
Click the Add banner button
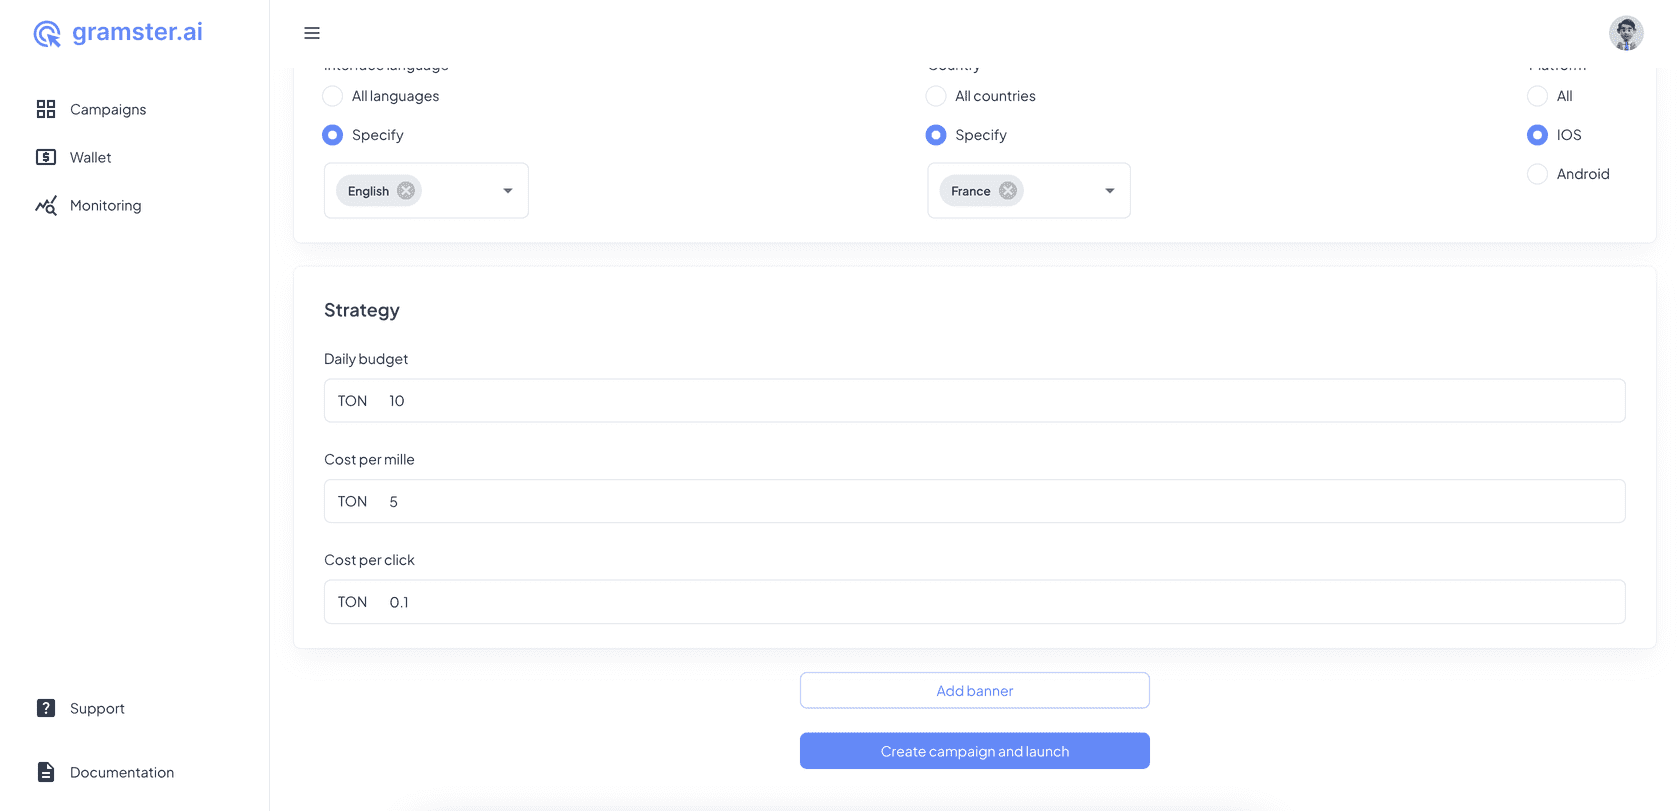pos(974,690)
